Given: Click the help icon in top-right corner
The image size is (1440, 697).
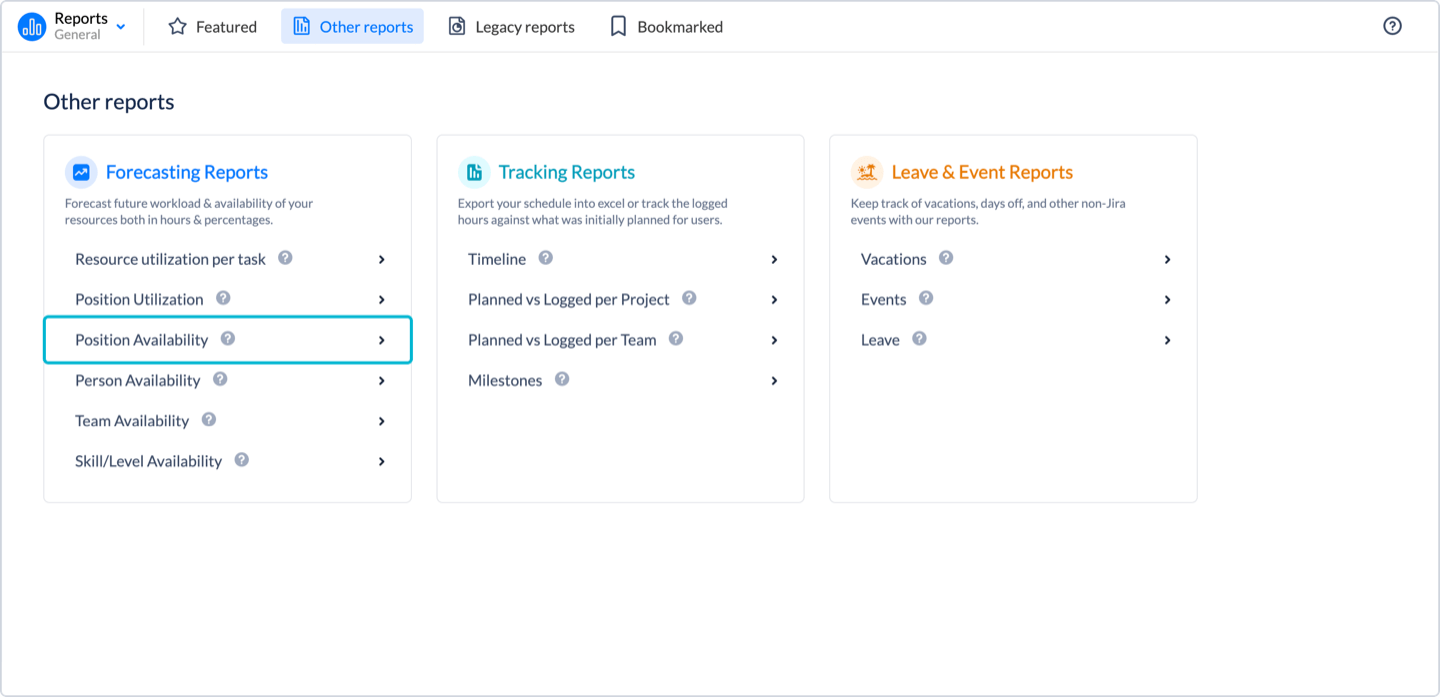Looking at the screenshot, I should pyautogui.click(x=1392, y=26).
